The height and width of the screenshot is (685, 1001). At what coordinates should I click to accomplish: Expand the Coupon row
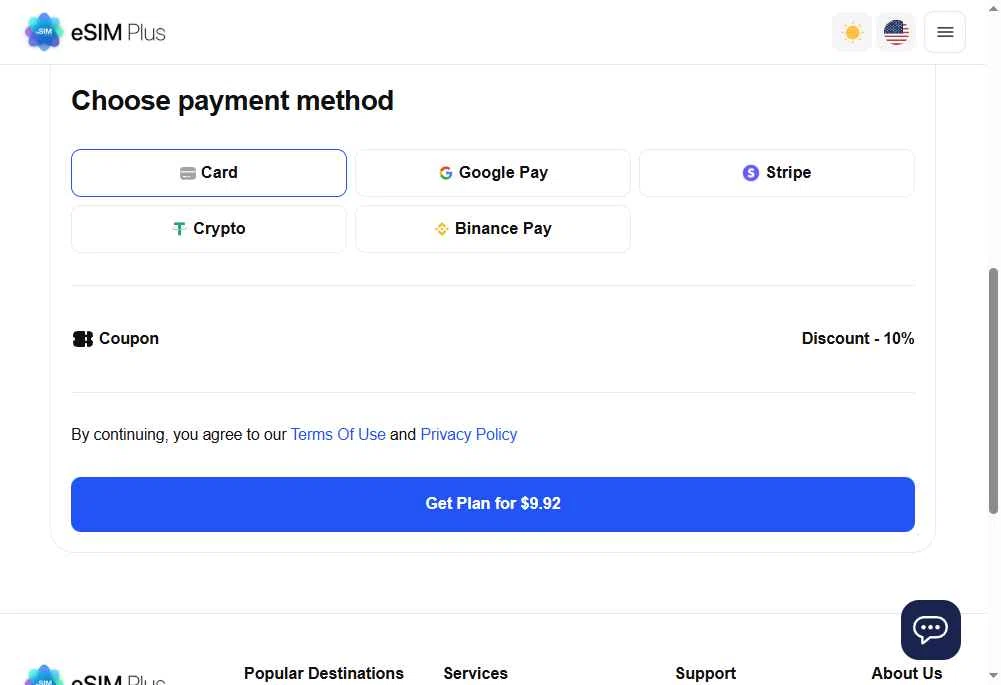(493, 338)
